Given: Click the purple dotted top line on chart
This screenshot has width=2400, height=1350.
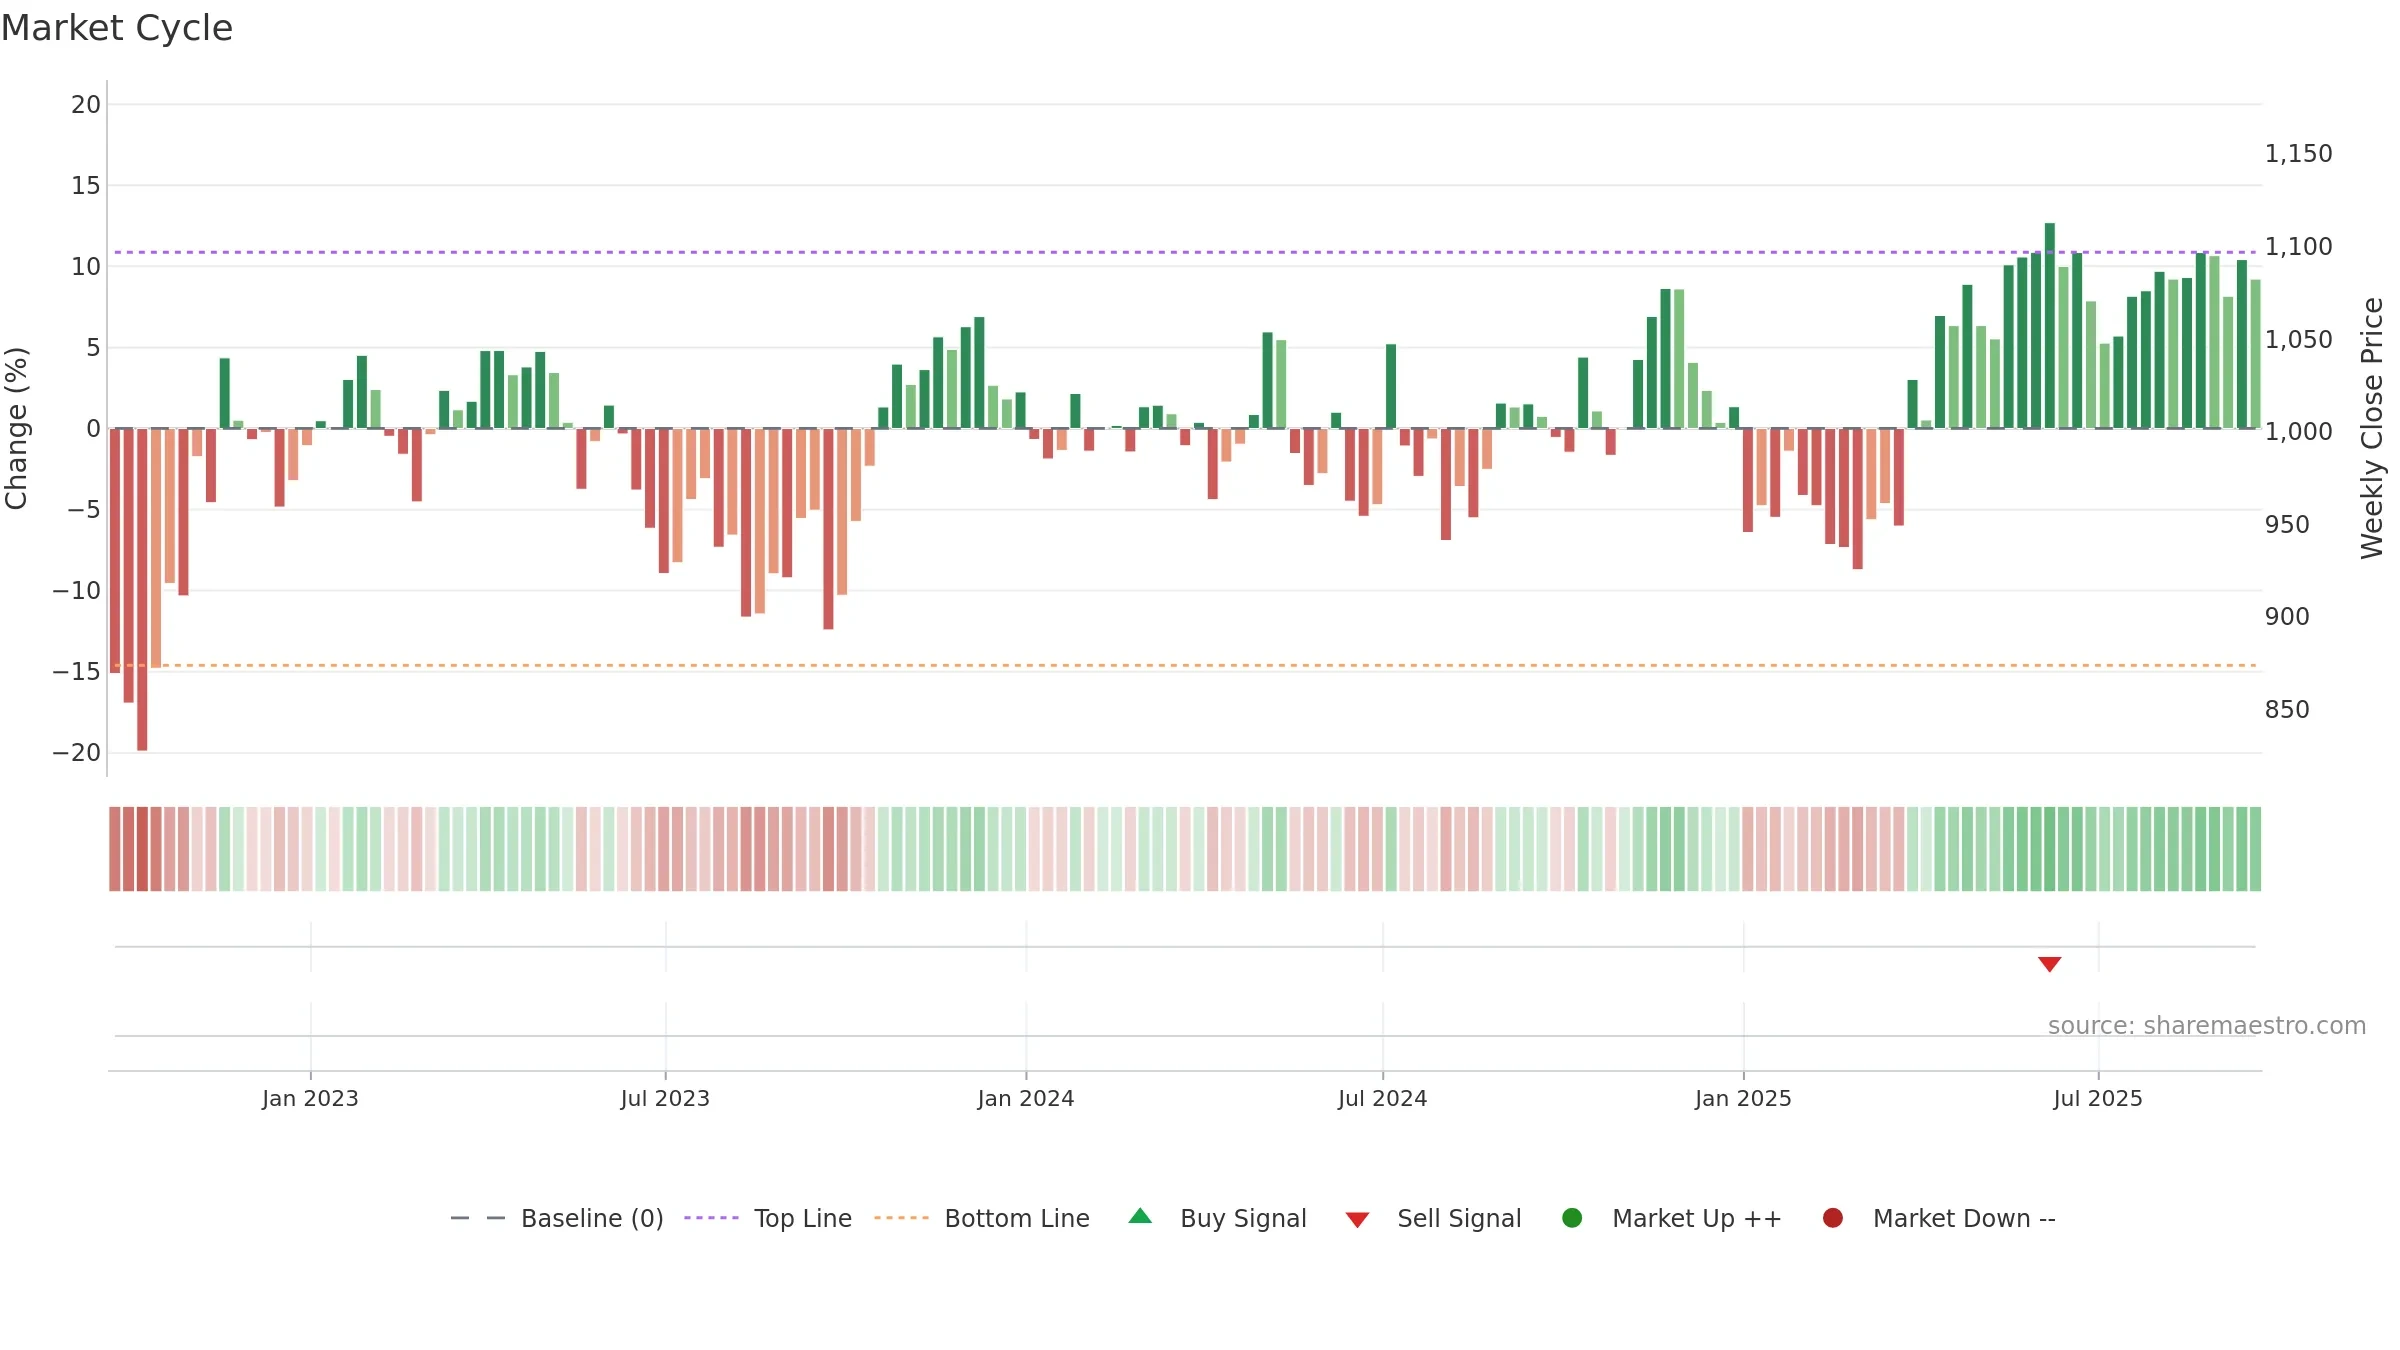Looking at the screenshot, I should click(x=1185, y=252).
